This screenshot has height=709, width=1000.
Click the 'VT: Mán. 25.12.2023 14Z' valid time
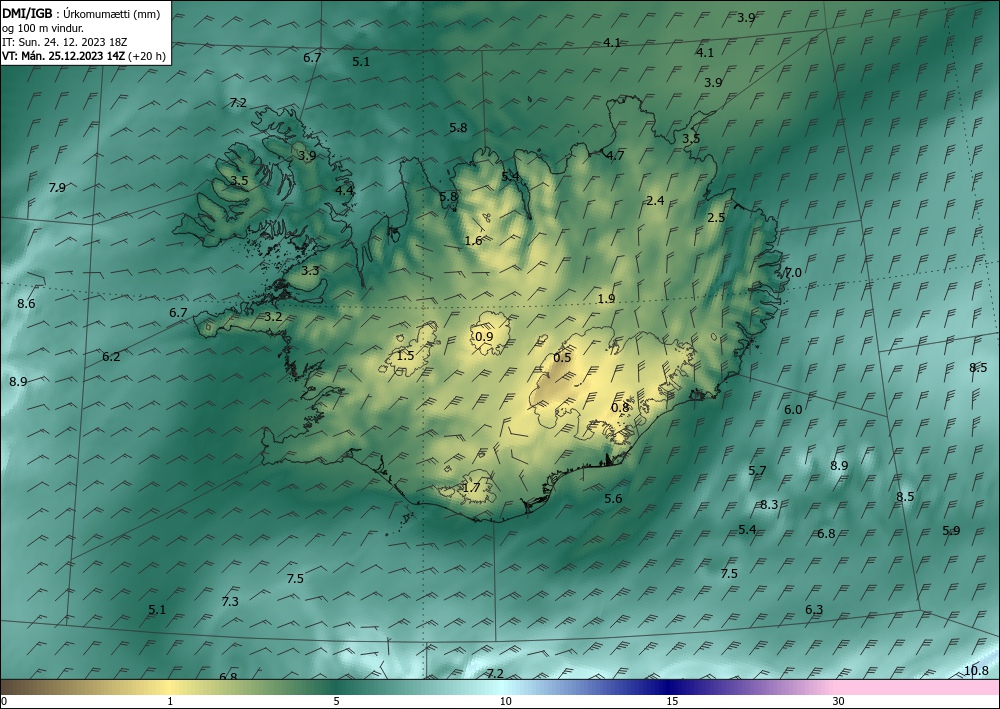click(x=64, y=56)
